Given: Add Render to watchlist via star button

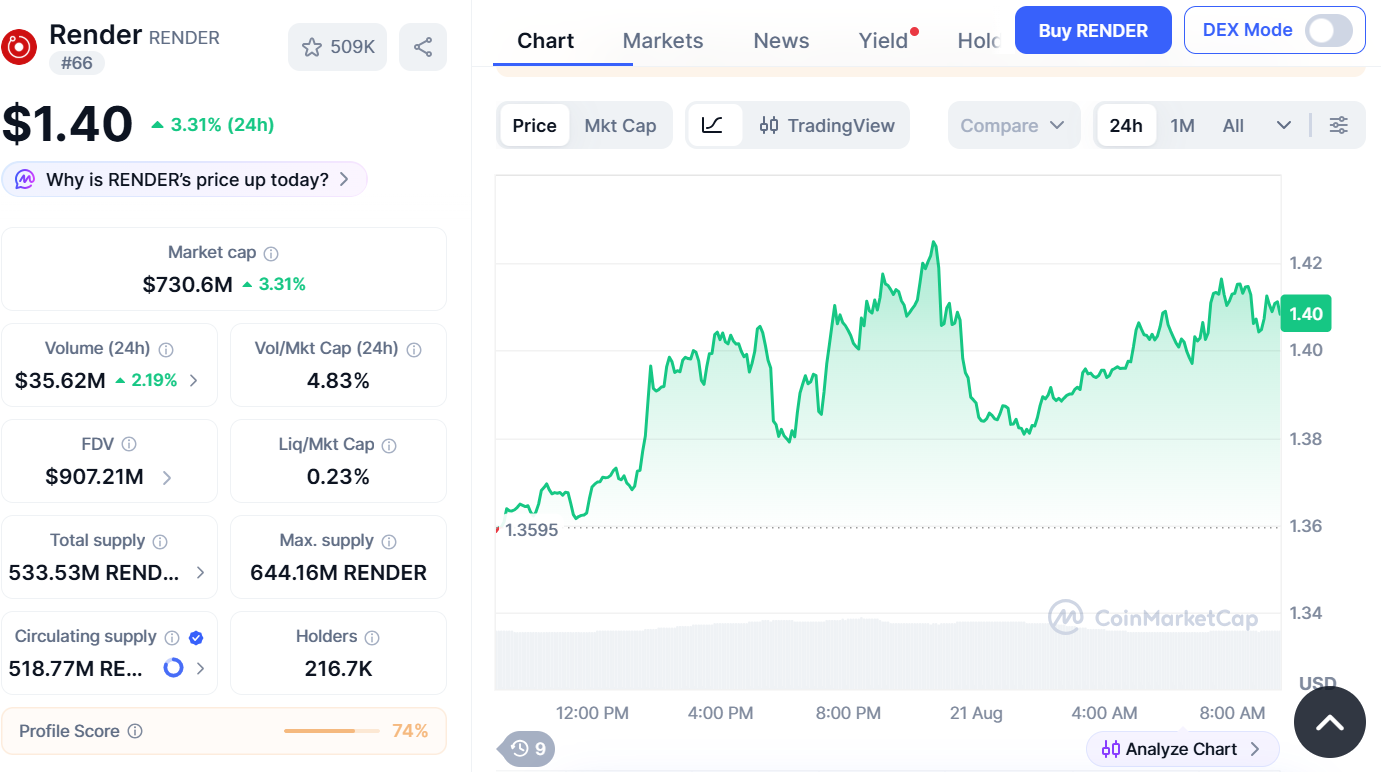Looking at the screenshot, I should click(337, 47).
